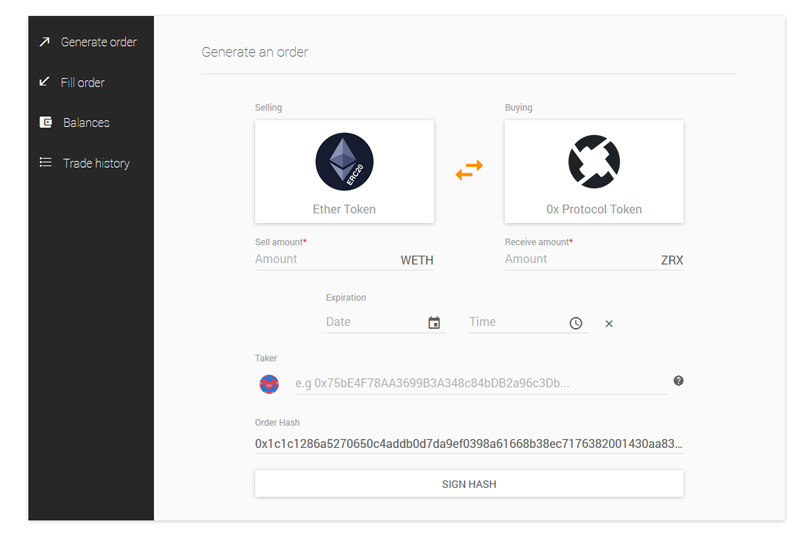Click the Taker help question mark icon
This screenshot has height=539, width=808.
click(x=679, y=381)
